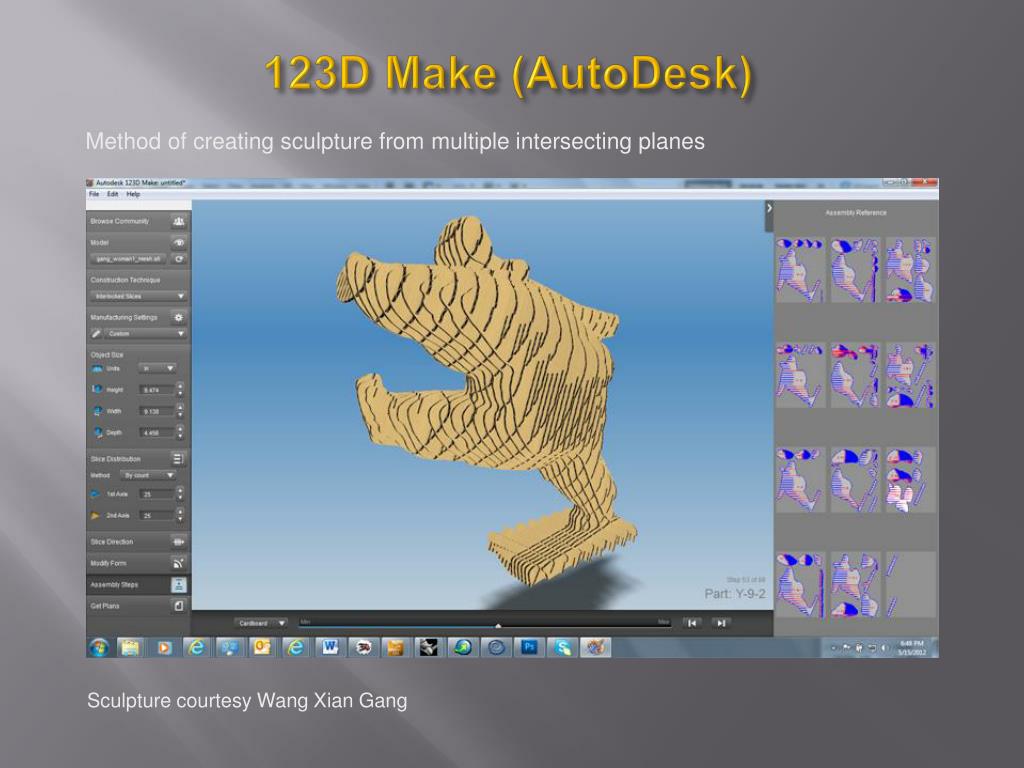Click the assembly steps slider handle
This screenshot has height=768, width=1024.
[498, 626]
